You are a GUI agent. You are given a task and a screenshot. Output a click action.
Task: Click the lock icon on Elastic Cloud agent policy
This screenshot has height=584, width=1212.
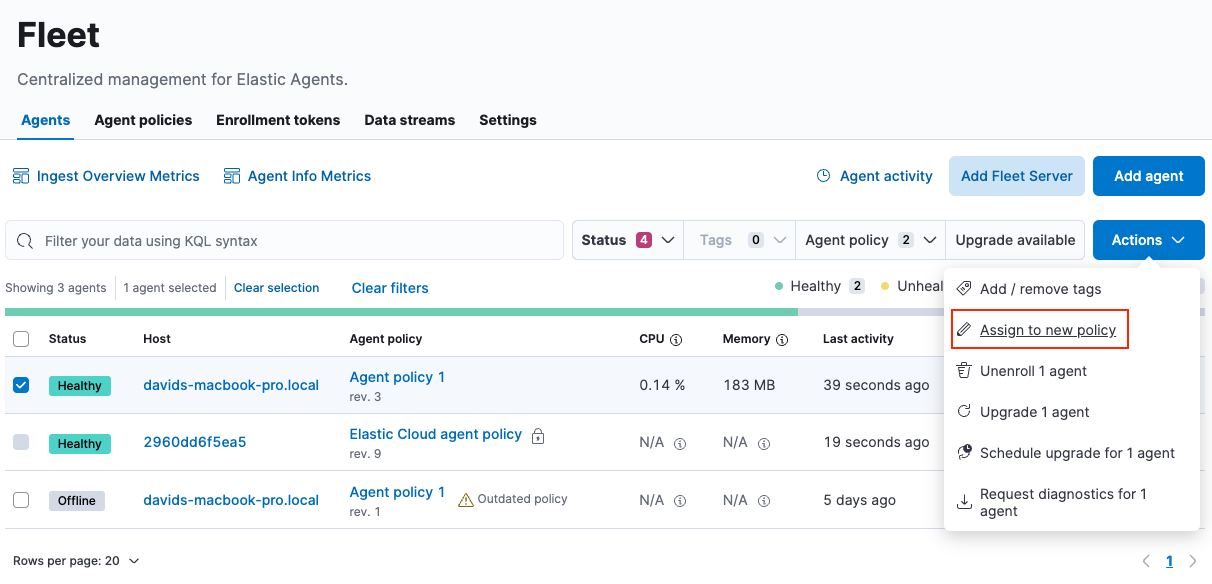(x=538, y=436)
